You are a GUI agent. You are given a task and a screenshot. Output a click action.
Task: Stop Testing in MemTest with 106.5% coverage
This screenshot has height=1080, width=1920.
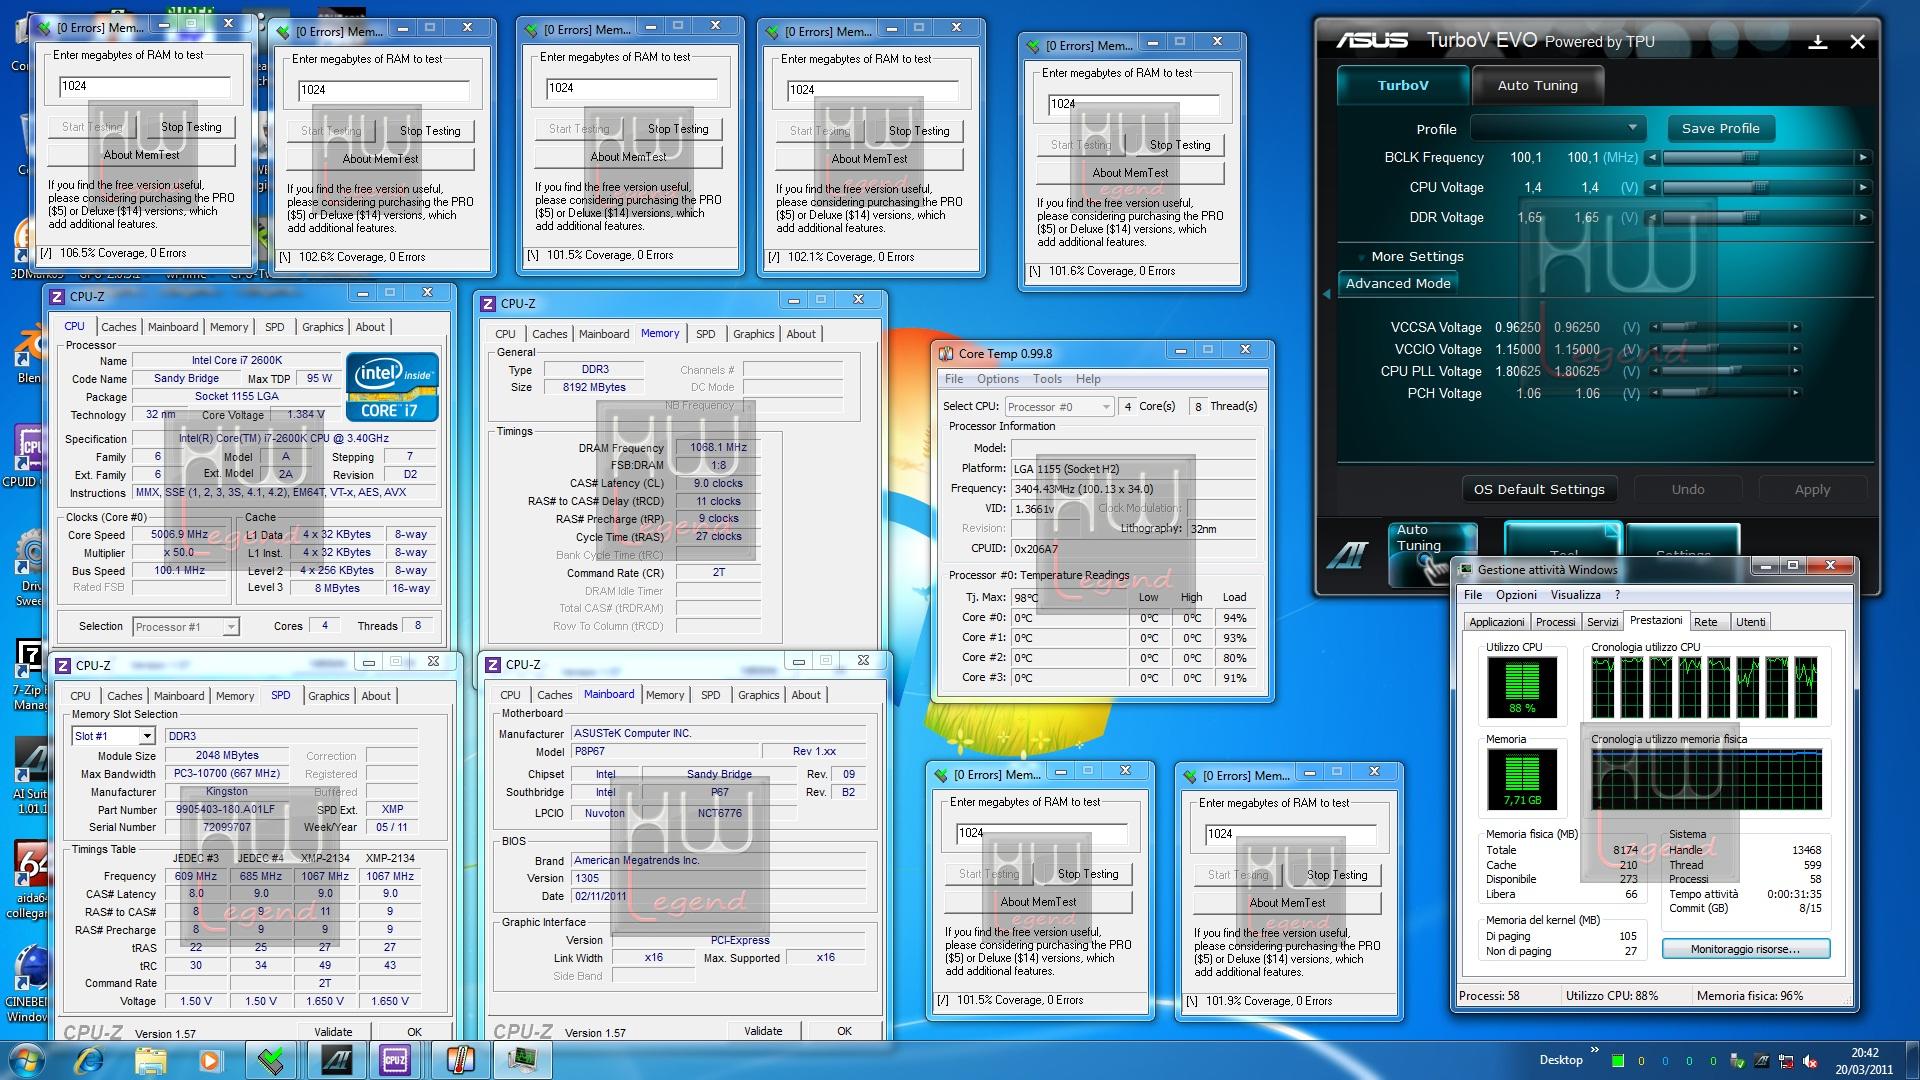pos(191,127)
